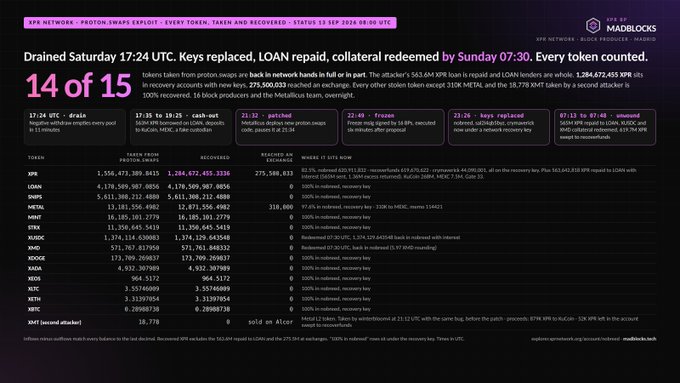Screen dimensions: 680x383
Task: Click XPR taken amount 1,556,473,389.8415
Action: tap(128, 173)
